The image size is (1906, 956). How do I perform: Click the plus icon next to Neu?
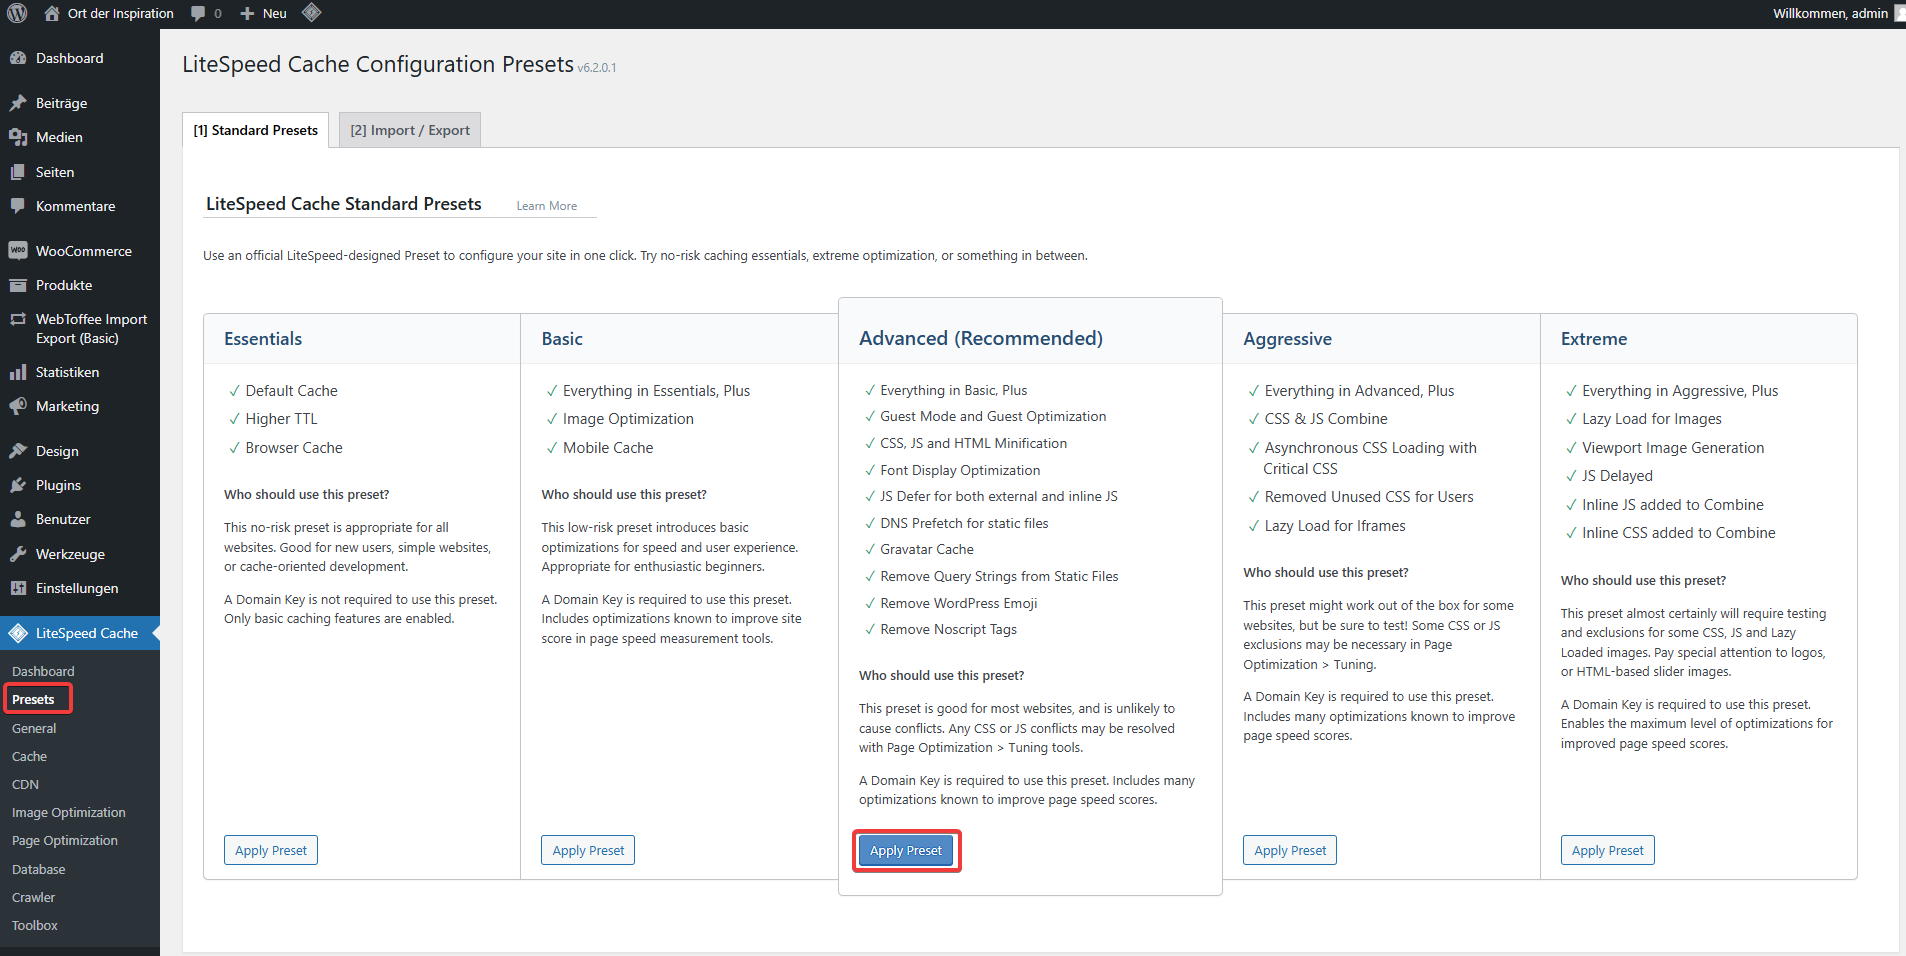pos(247,14)
